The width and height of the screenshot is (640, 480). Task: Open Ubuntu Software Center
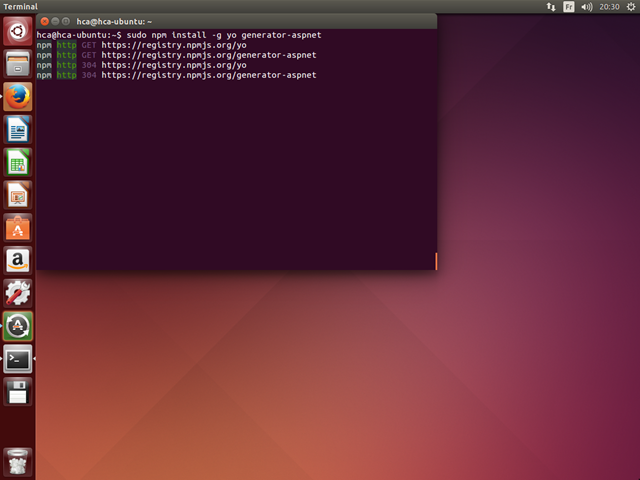pyautogui.click(x=18, y=228)
